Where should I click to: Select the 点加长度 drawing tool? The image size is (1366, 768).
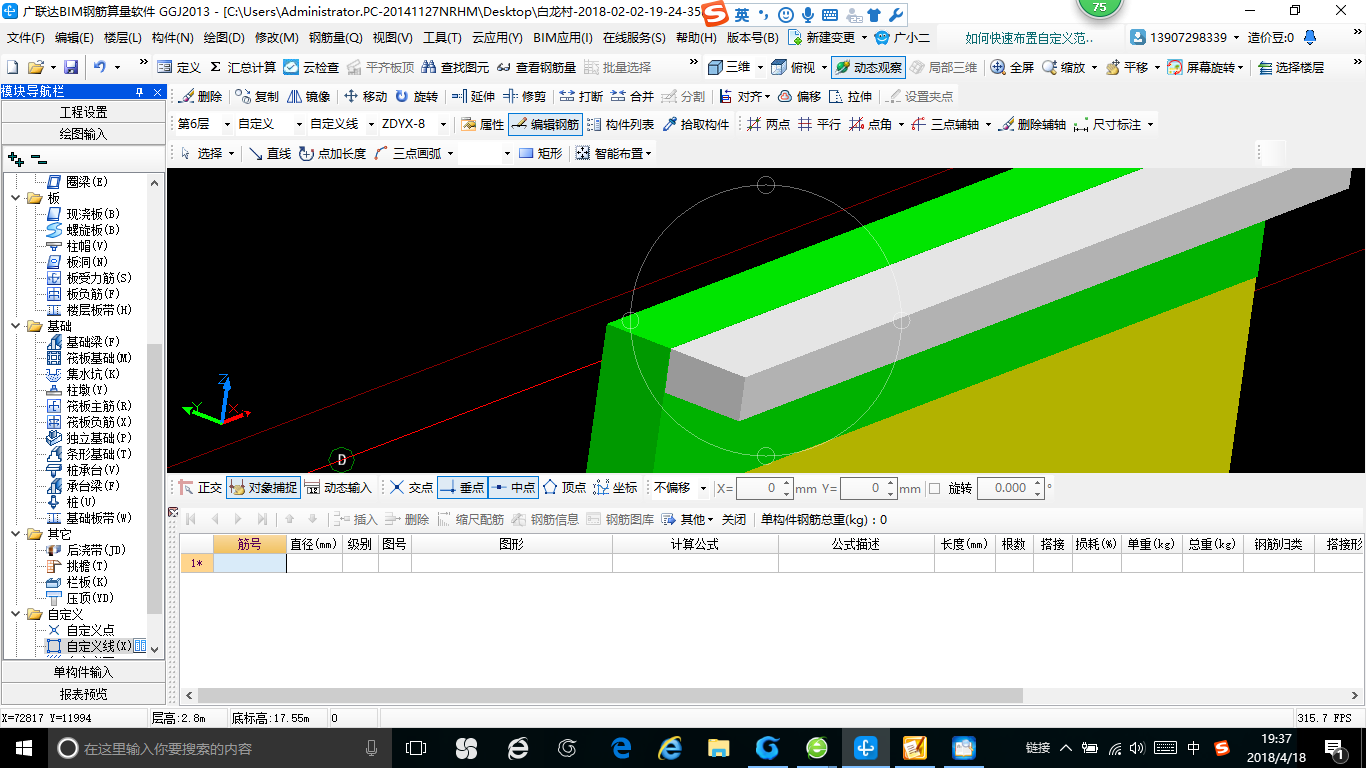tap(332, 154)
